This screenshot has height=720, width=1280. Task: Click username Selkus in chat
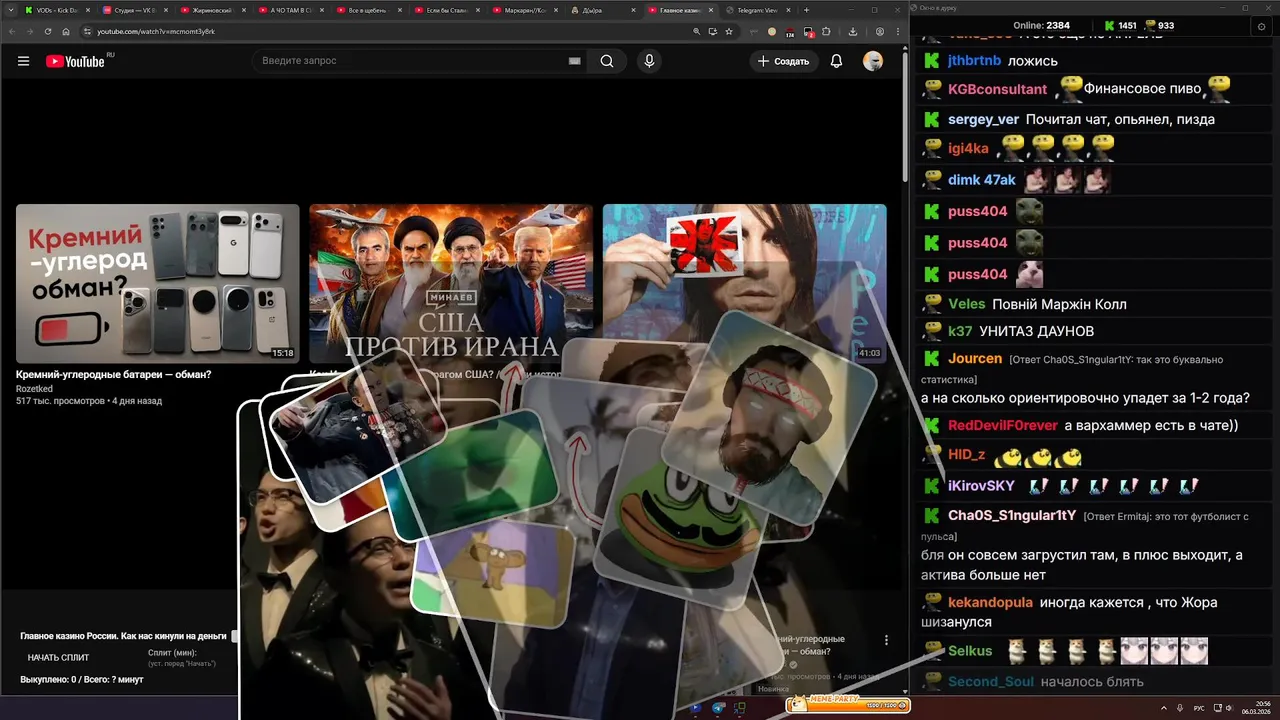coord(970,651)
